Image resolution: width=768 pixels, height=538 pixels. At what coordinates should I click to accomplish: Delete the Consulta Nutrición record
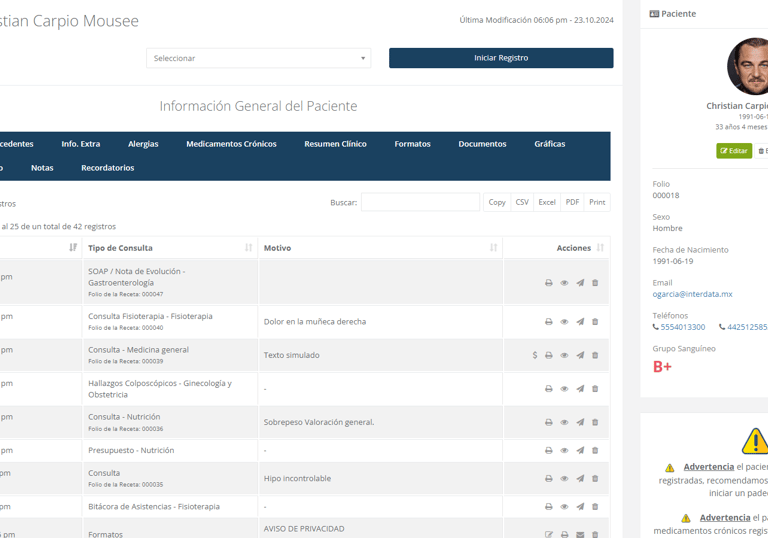595,422
